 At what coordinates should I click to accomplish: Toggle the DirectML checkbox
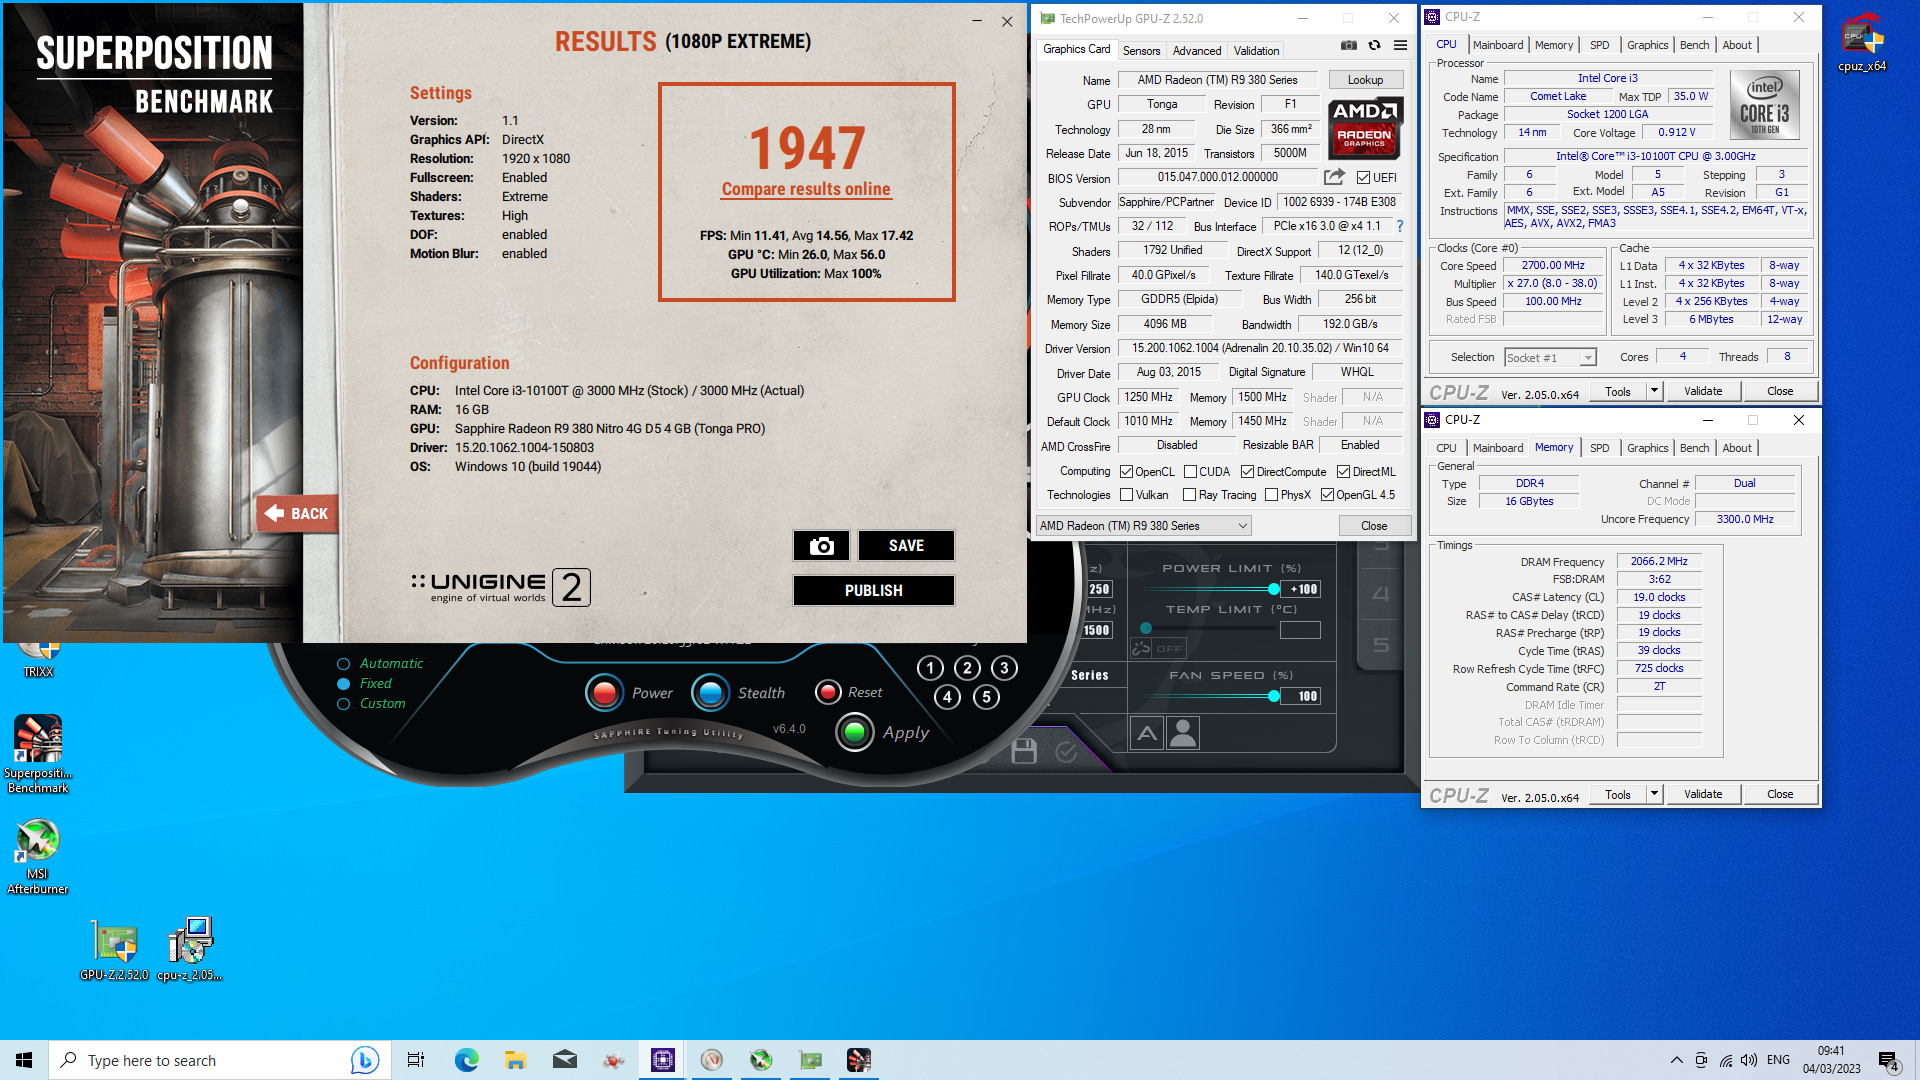(x=1343, y=472)
